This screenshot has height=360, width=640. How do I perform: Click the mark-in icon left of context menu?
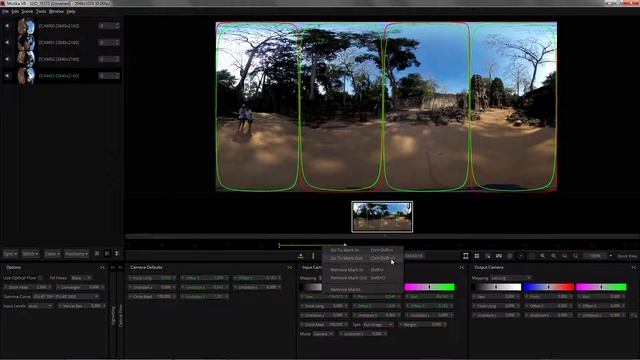tap(300, 256)
